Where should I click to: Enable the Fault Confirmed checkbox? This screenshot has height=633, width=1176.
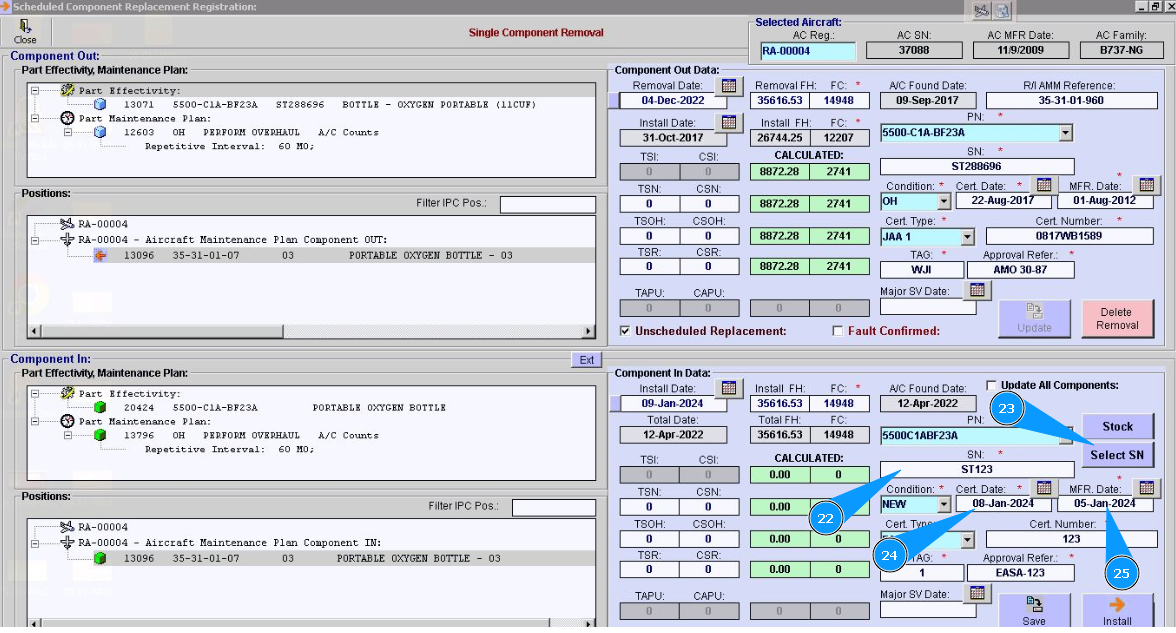pos(838,331)
